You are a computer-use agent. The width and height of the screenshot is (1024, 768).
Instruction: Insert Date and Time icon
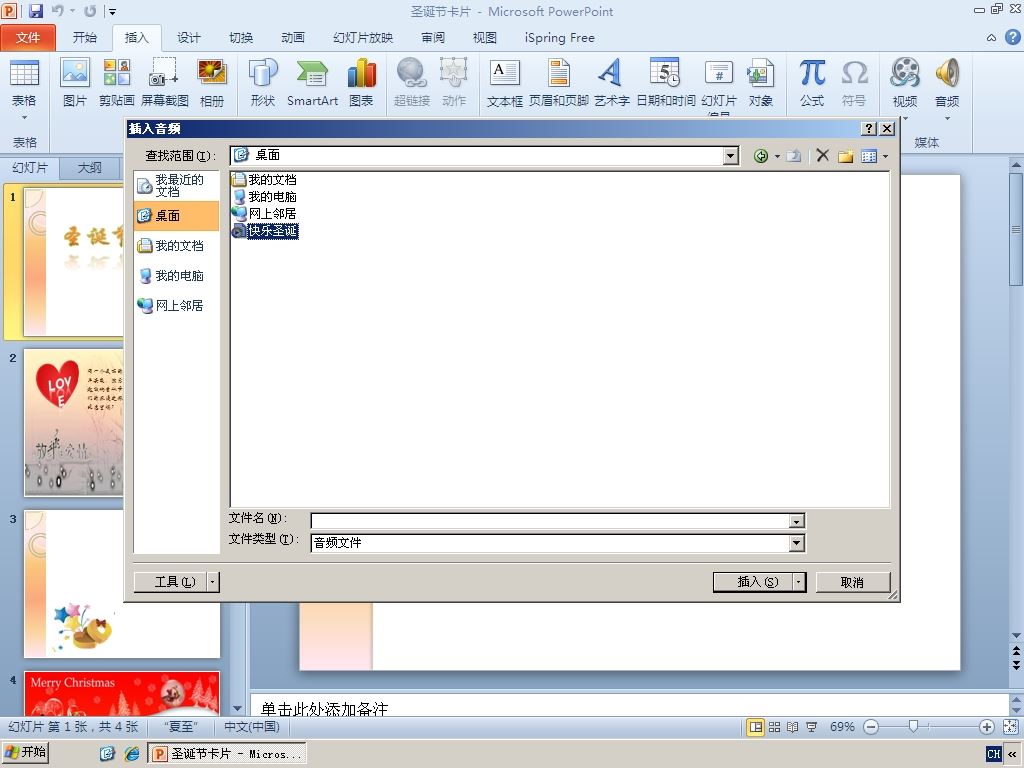665,72
